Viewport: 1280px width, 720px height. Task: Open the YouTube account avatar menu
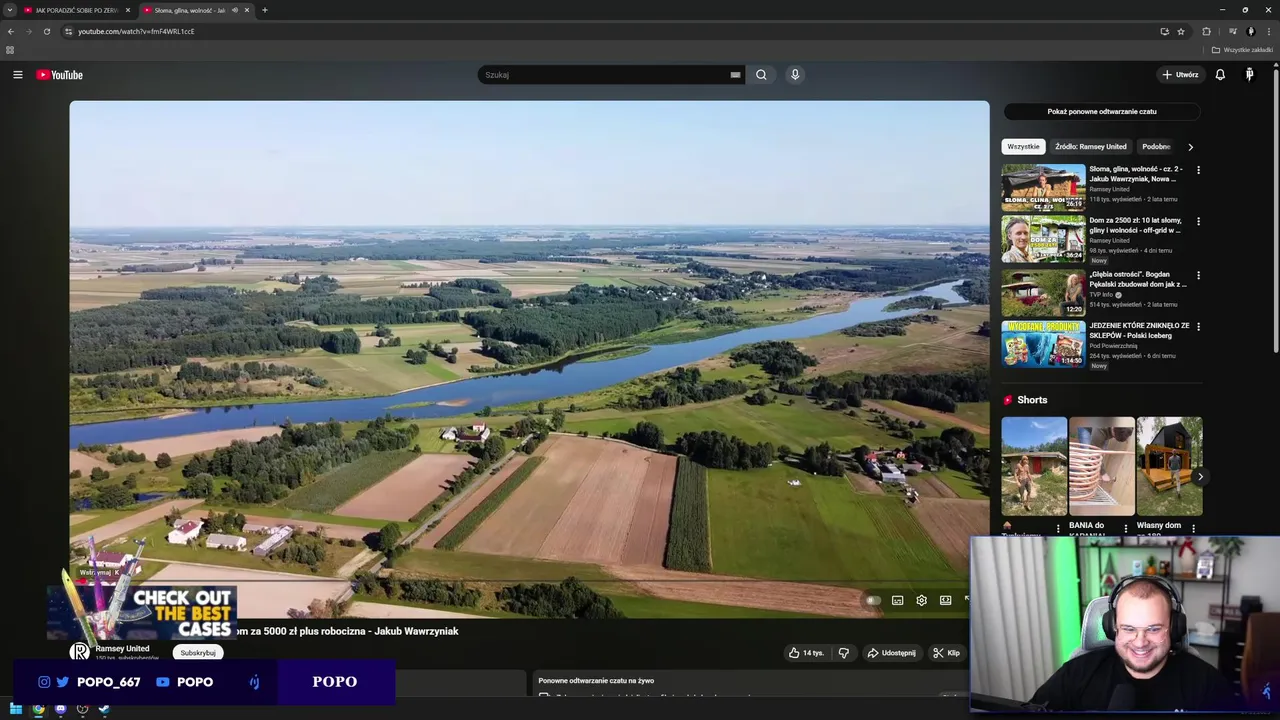point(1249,75)
